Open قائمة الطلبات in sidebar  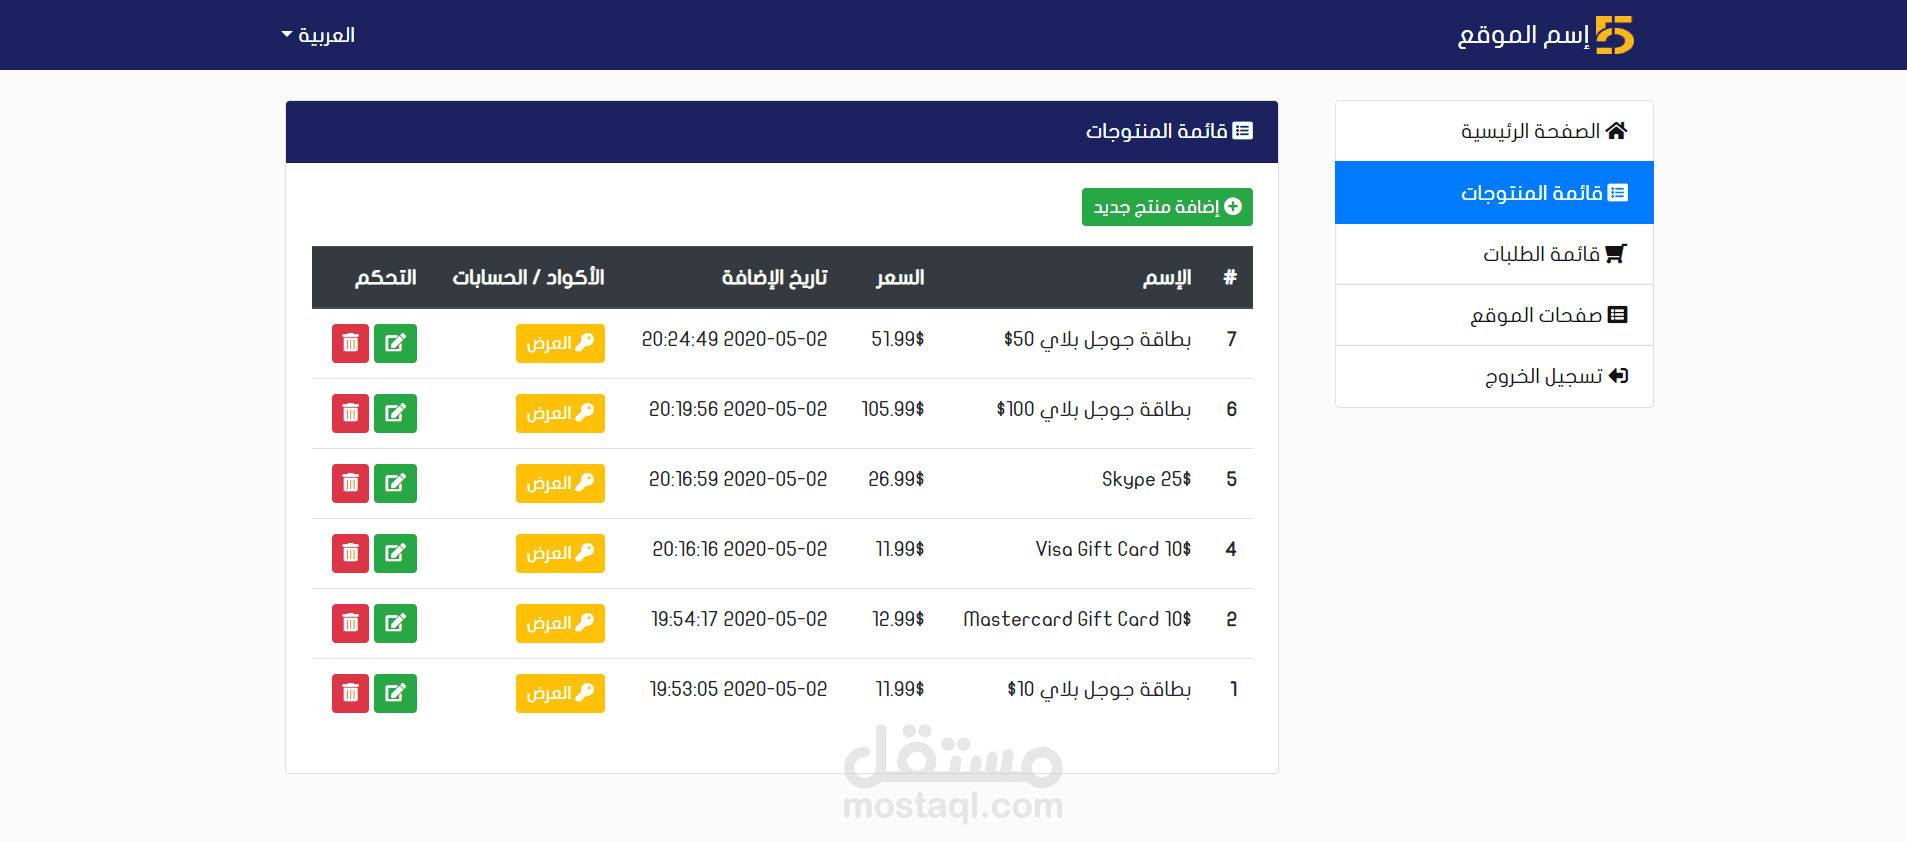coord(1494,254)
